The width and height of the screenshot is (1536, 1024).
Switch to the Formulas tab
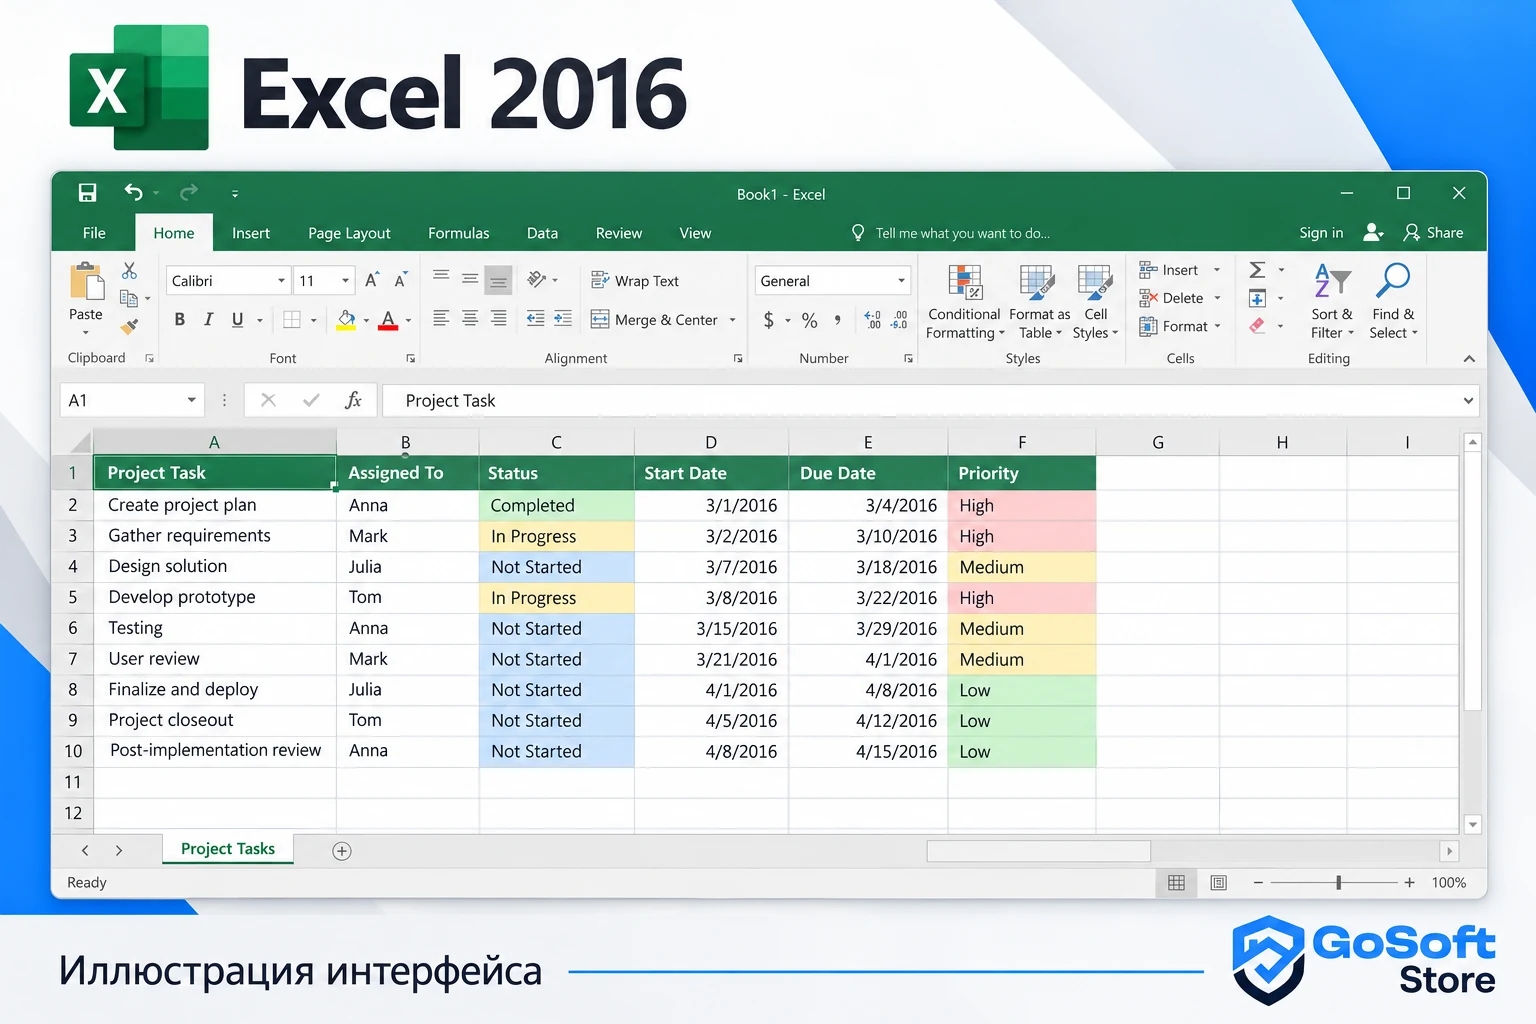coord(459,233)
